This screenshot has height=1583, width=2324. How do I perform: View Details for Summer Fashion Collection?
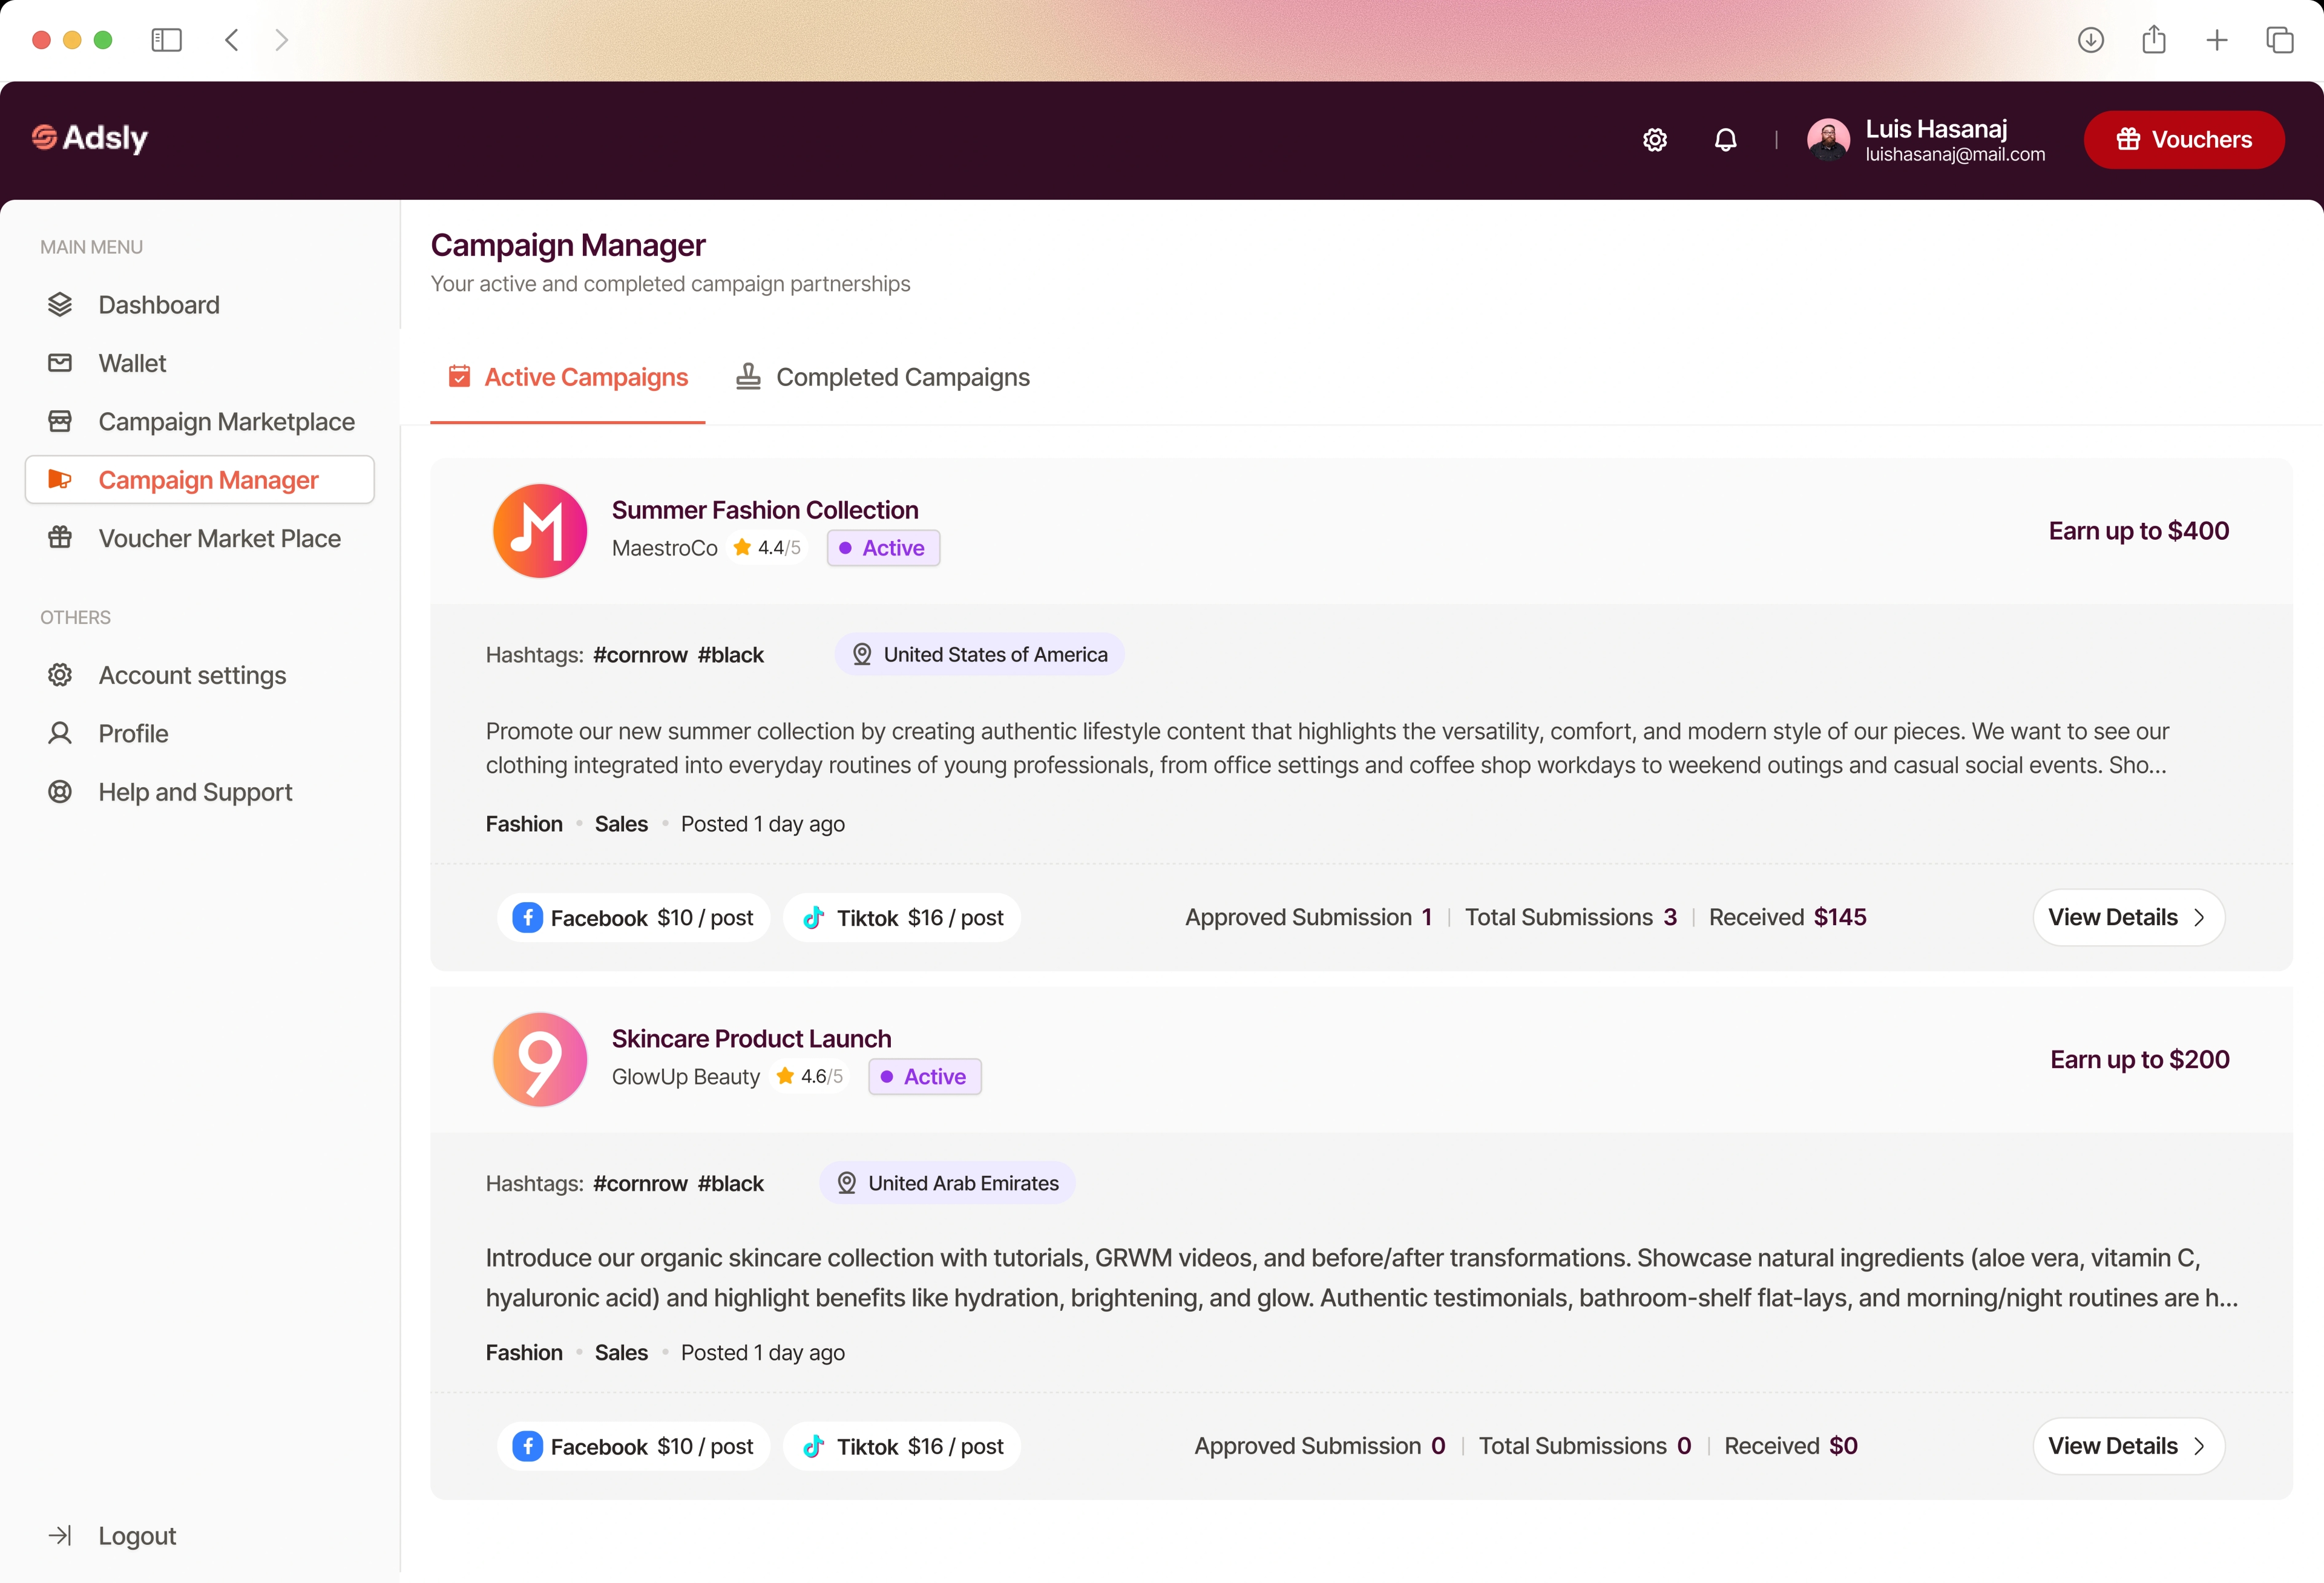tap(2128, 917)
